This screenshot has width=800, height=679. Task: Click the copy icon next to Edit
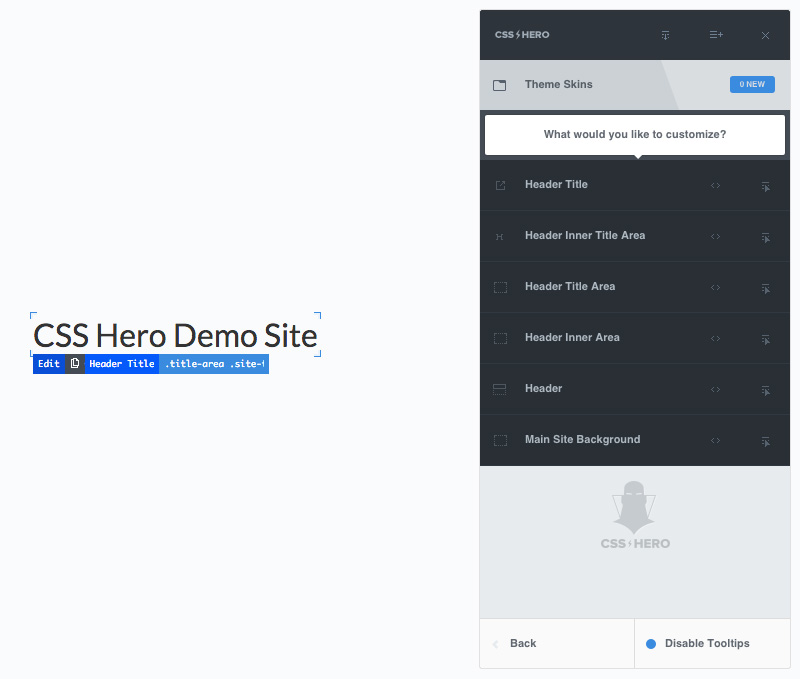coord(75,364)
